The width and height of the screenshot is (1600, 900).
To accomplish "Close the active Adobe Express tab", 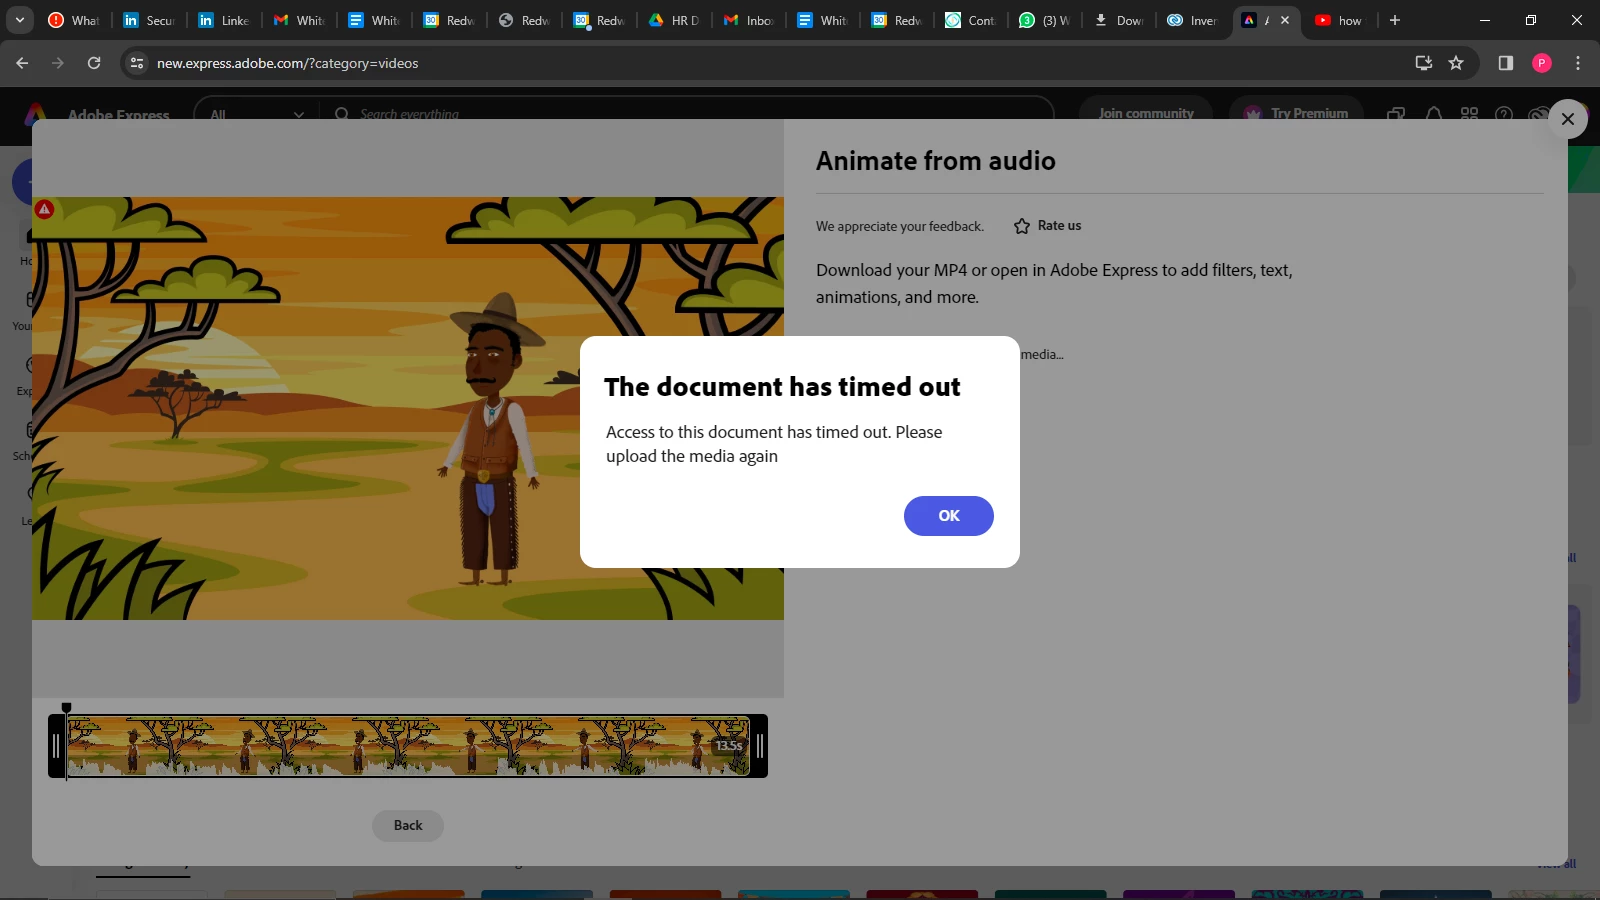I will (1285, 20).
